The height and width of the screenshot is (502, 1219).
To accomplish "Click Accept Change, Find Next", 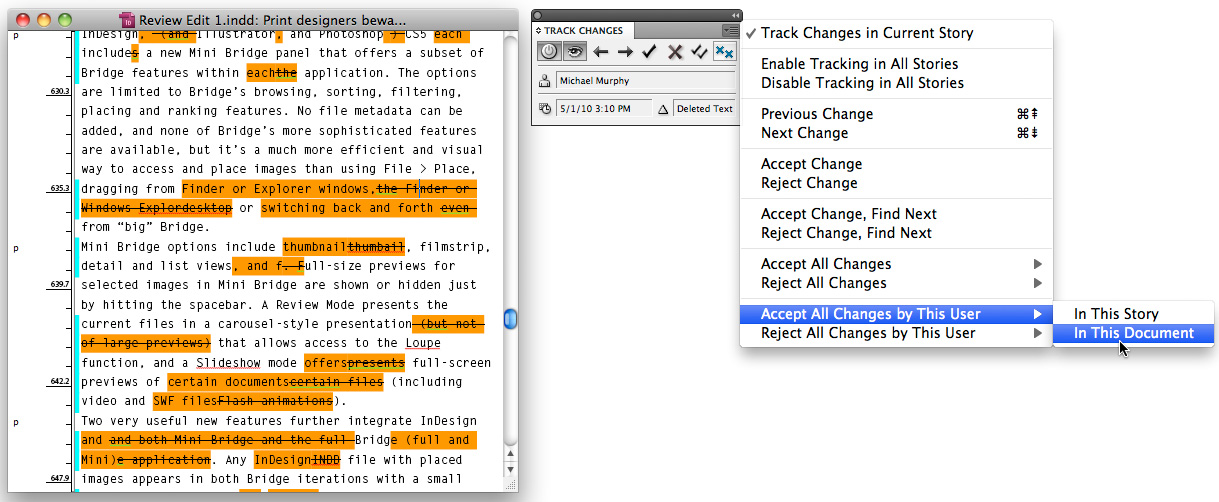I will 846,214.
